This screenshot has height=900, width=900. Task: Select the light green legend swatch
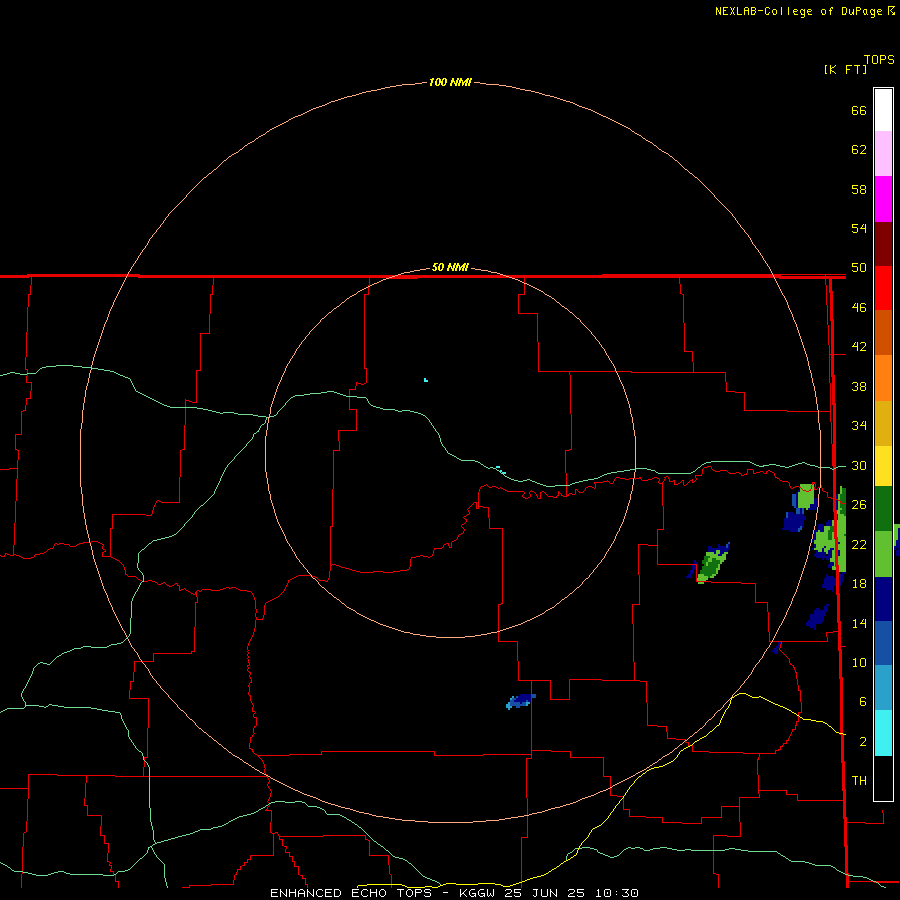tap(883, 554)
